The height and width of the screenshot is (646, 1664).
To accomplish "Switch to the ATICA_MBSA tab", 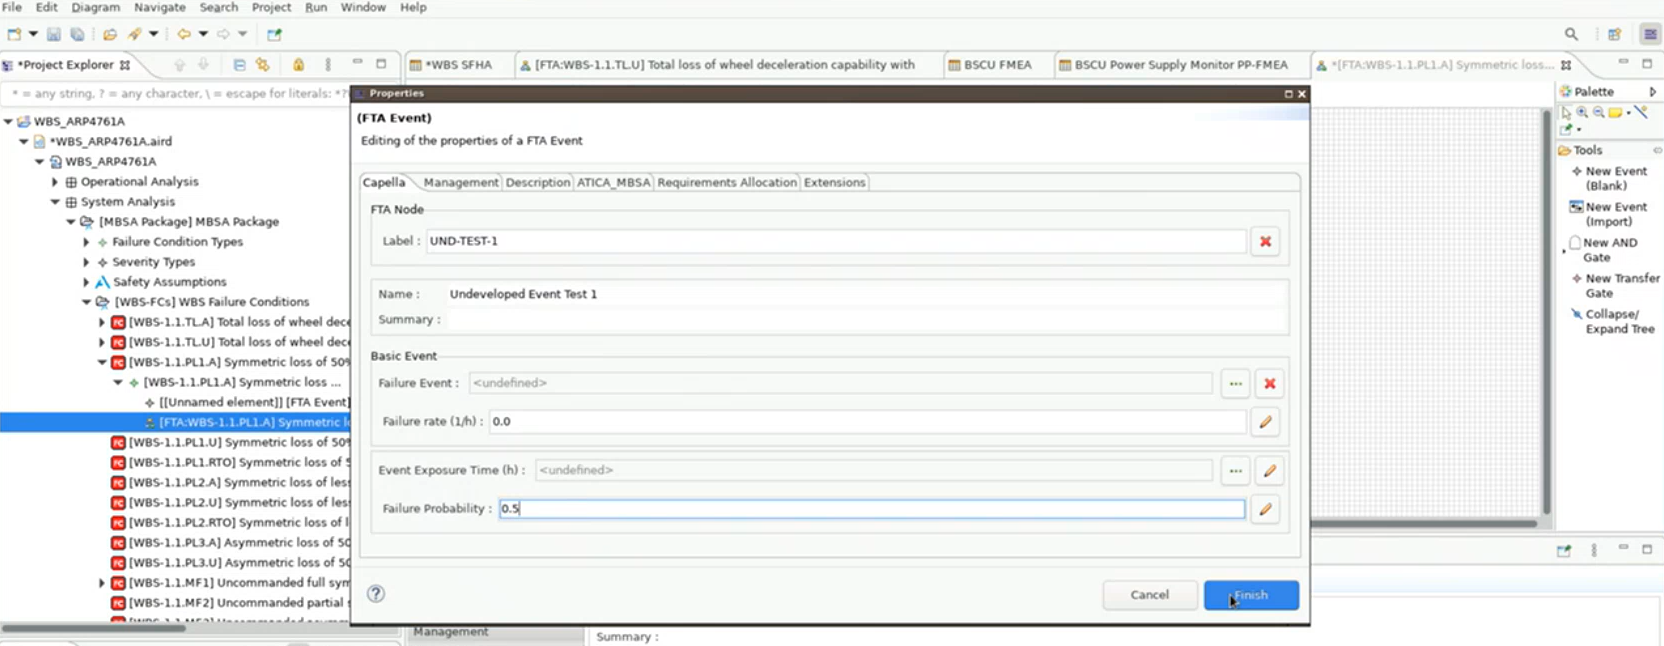I will coord(614,182).
